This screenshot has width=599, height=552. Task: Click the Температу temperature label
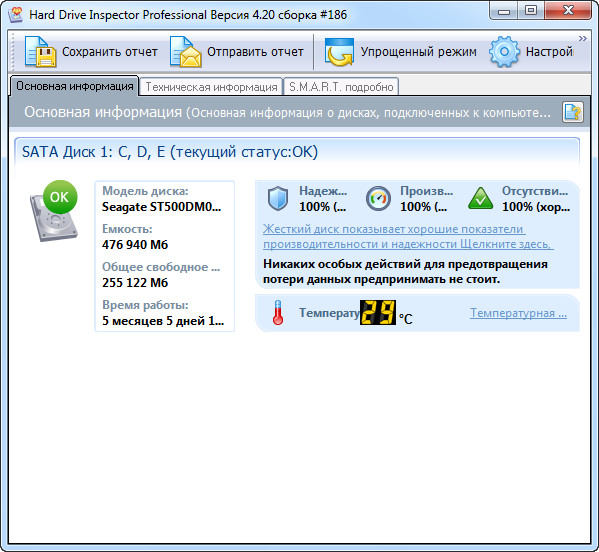(329, 313)
